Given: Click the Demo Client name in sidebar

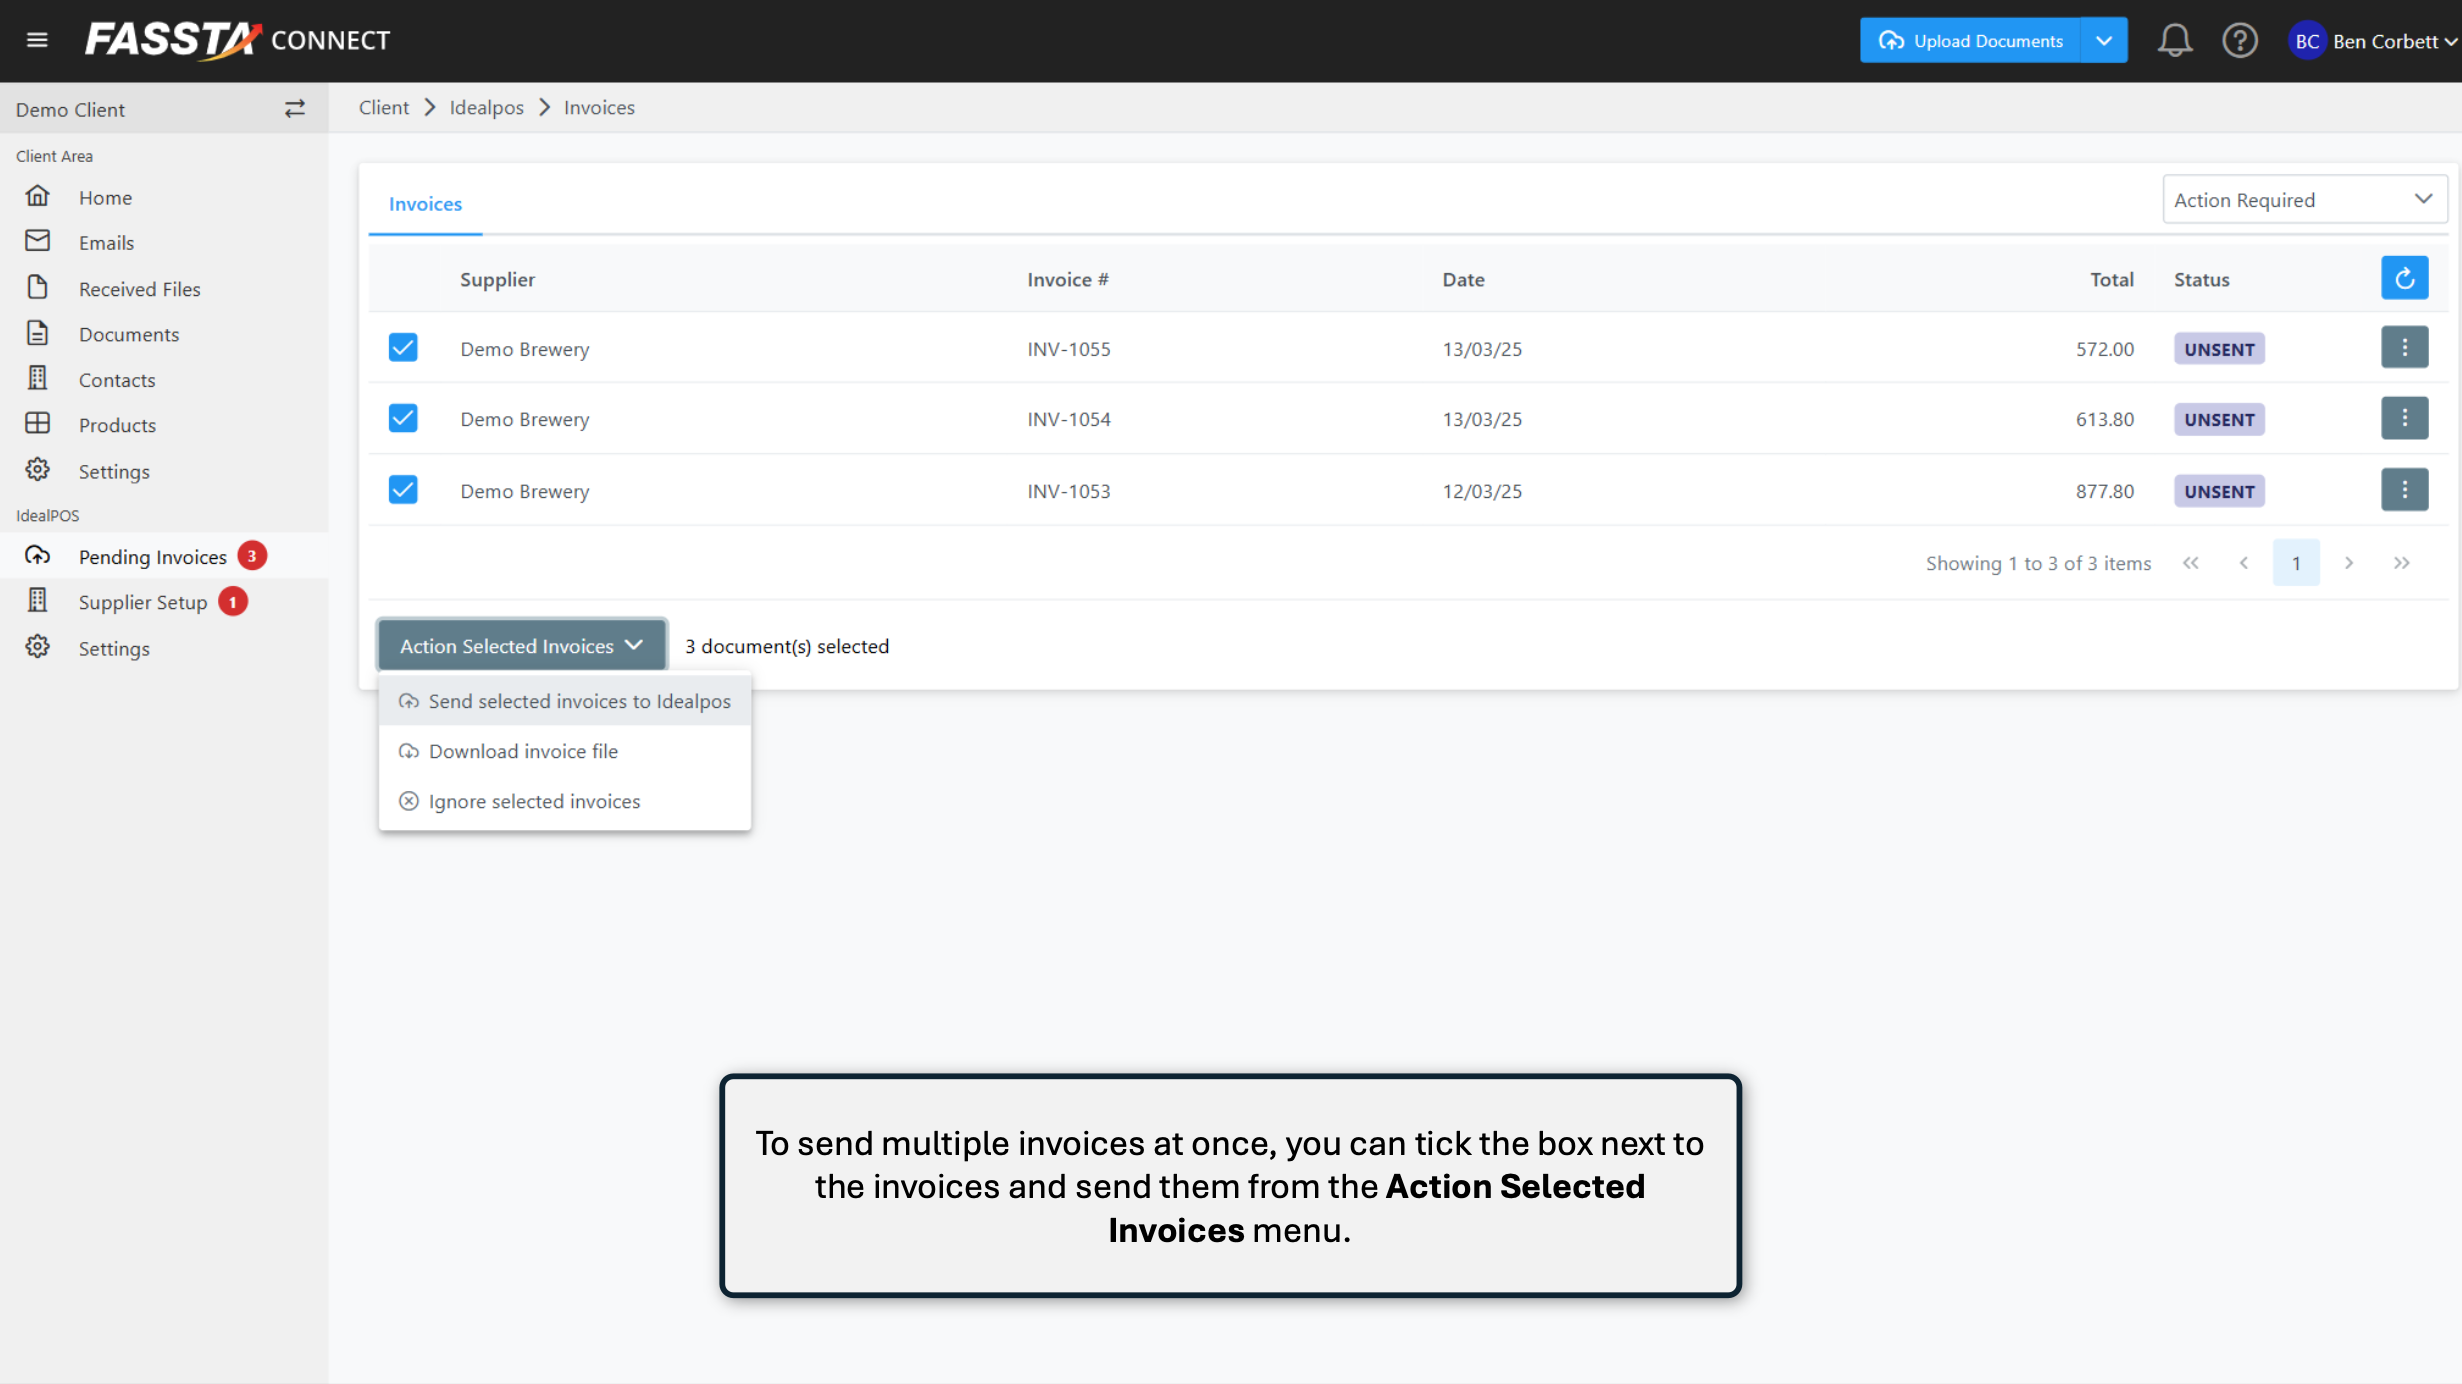Looking at the screenshot, I should point(70,109).
